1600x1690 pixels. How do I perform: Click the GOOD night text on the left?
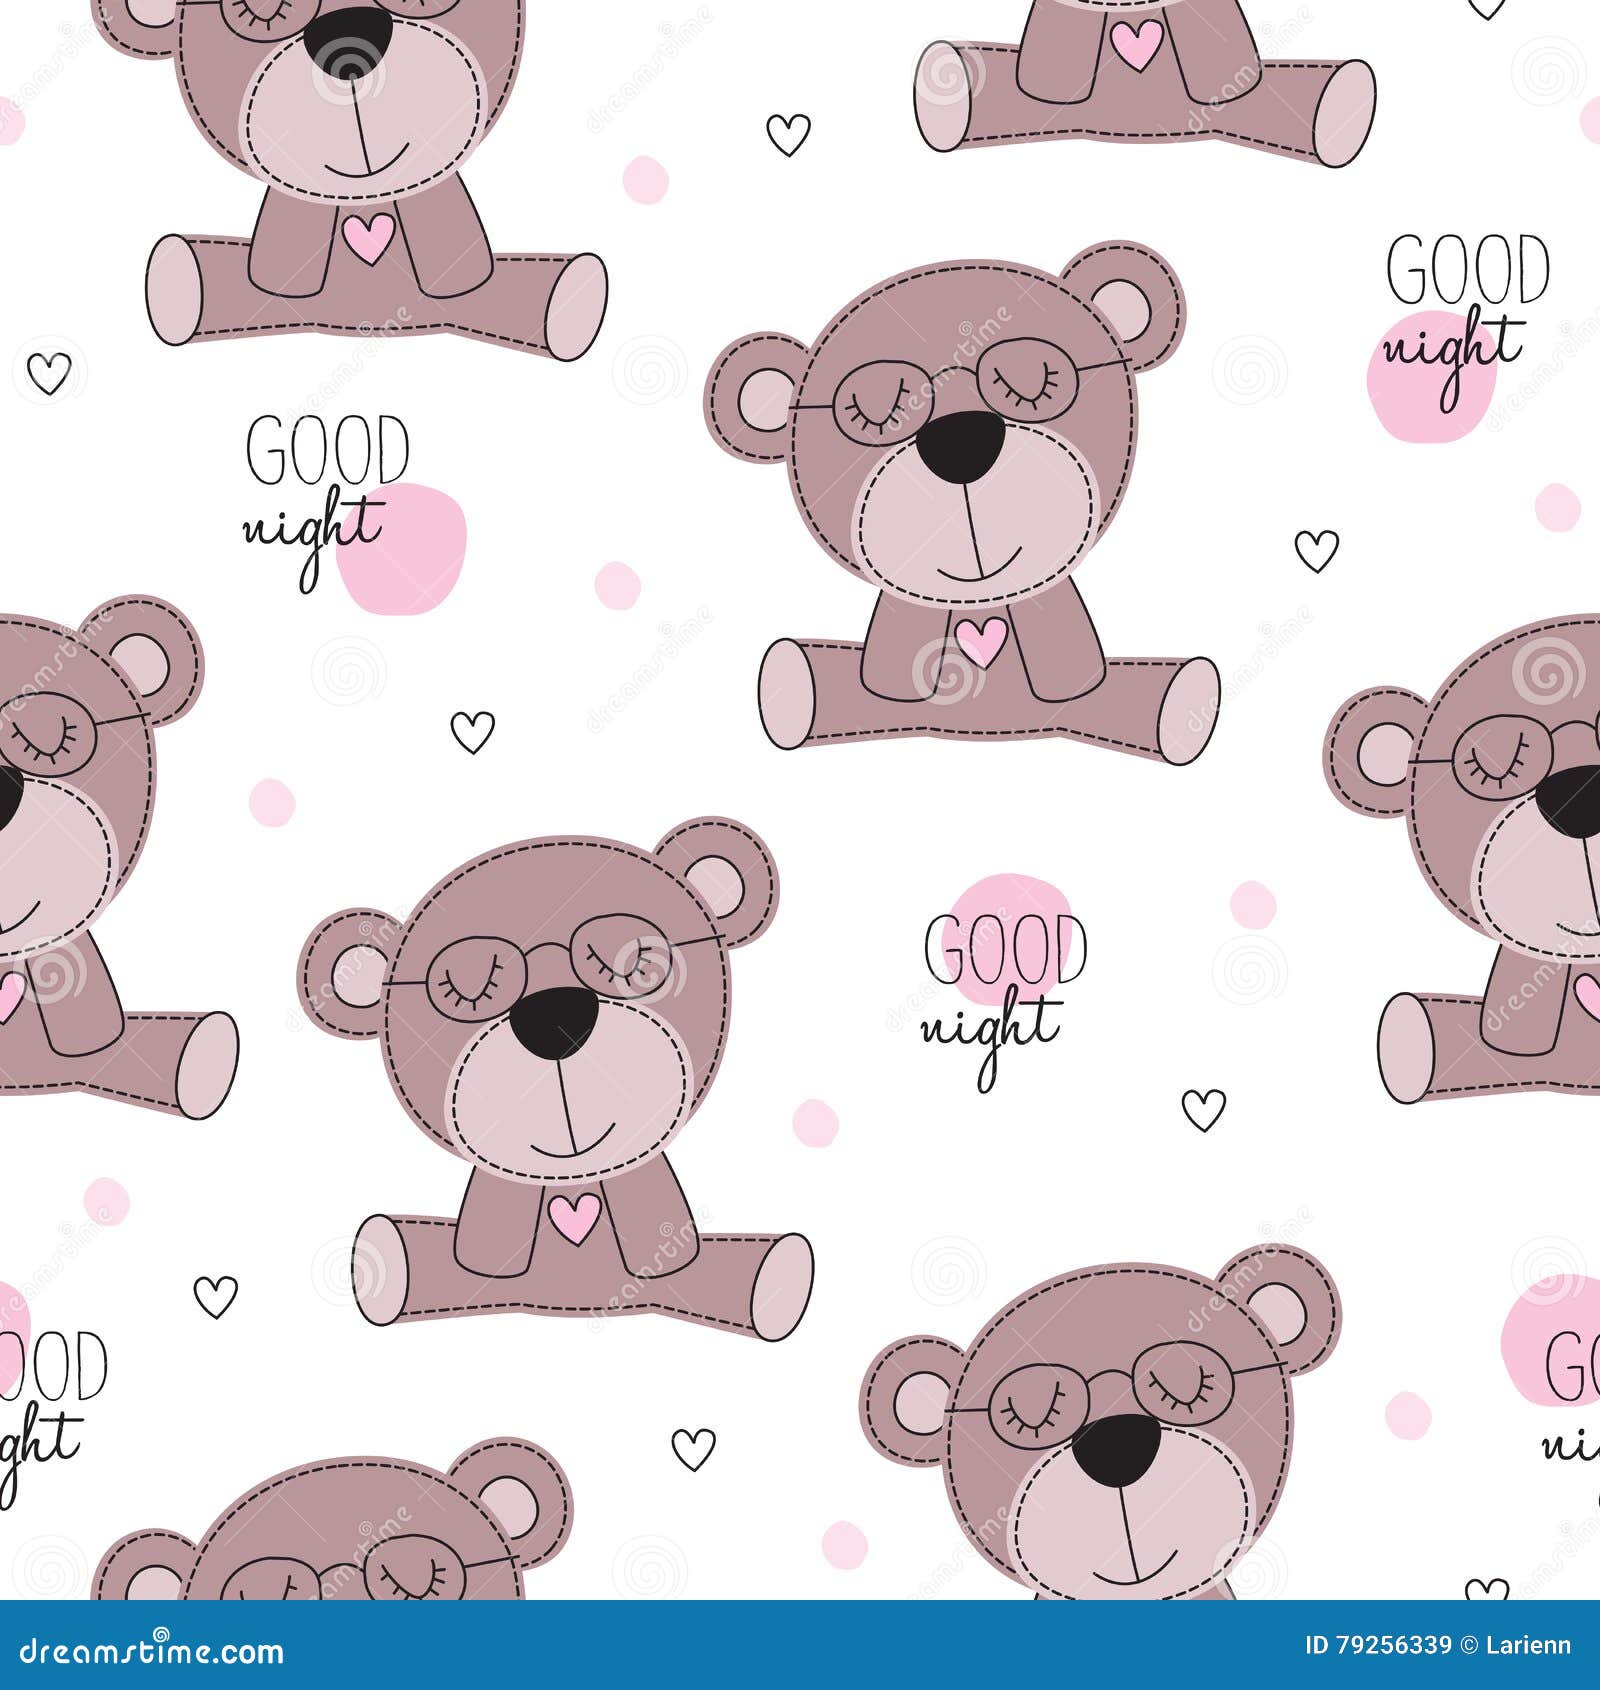pos(310,490)
